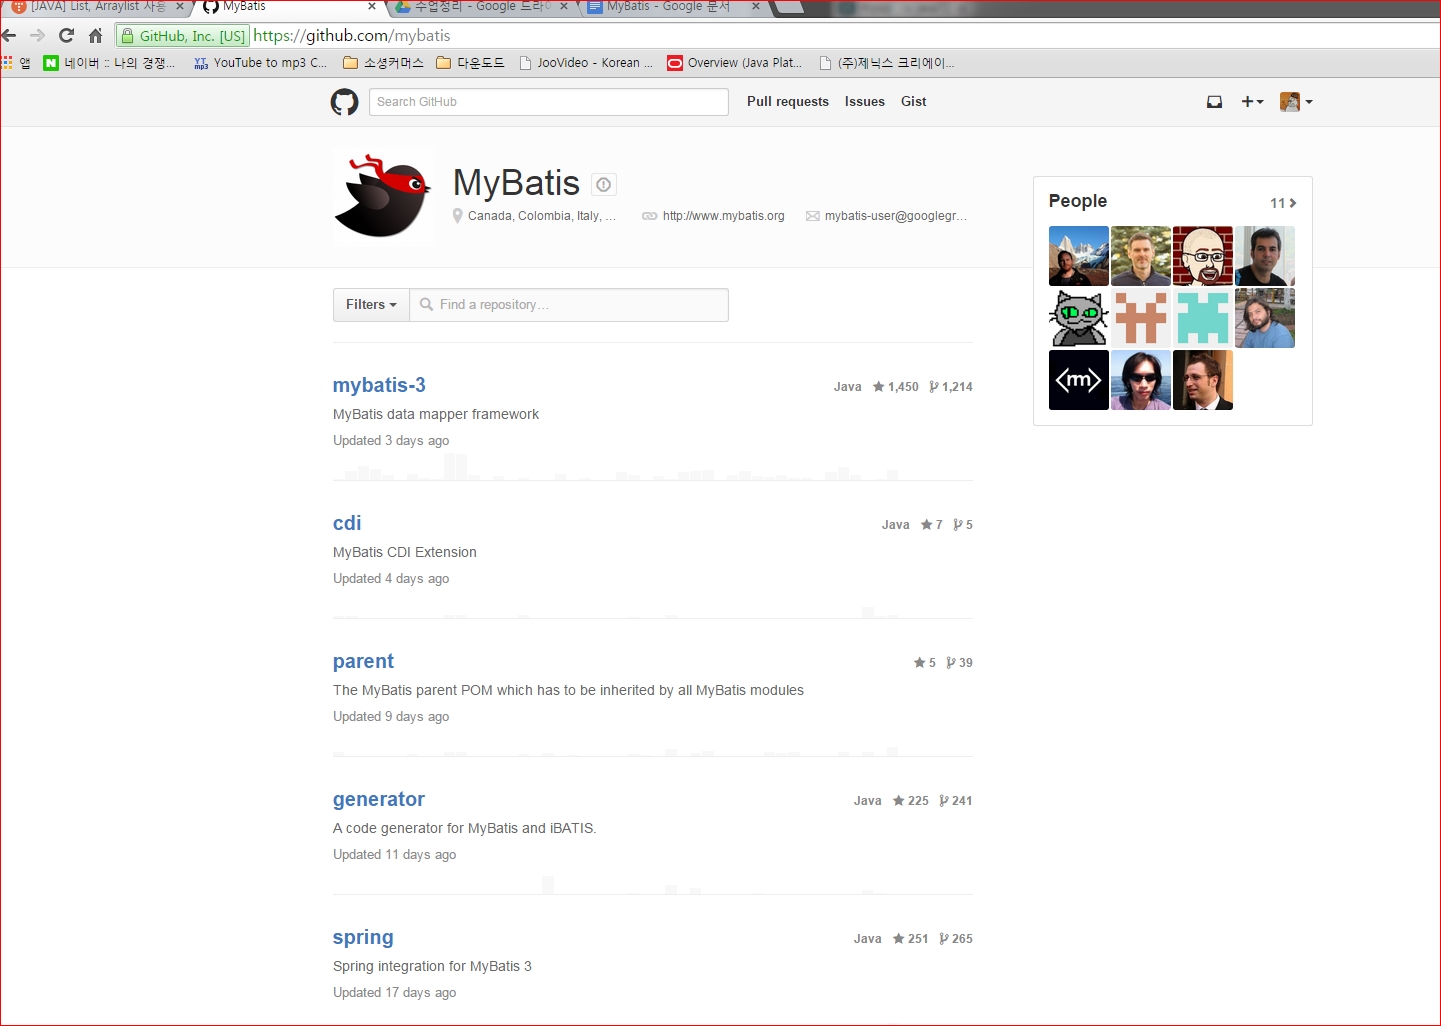Click the mail envelope icon

tap(813, 216)
